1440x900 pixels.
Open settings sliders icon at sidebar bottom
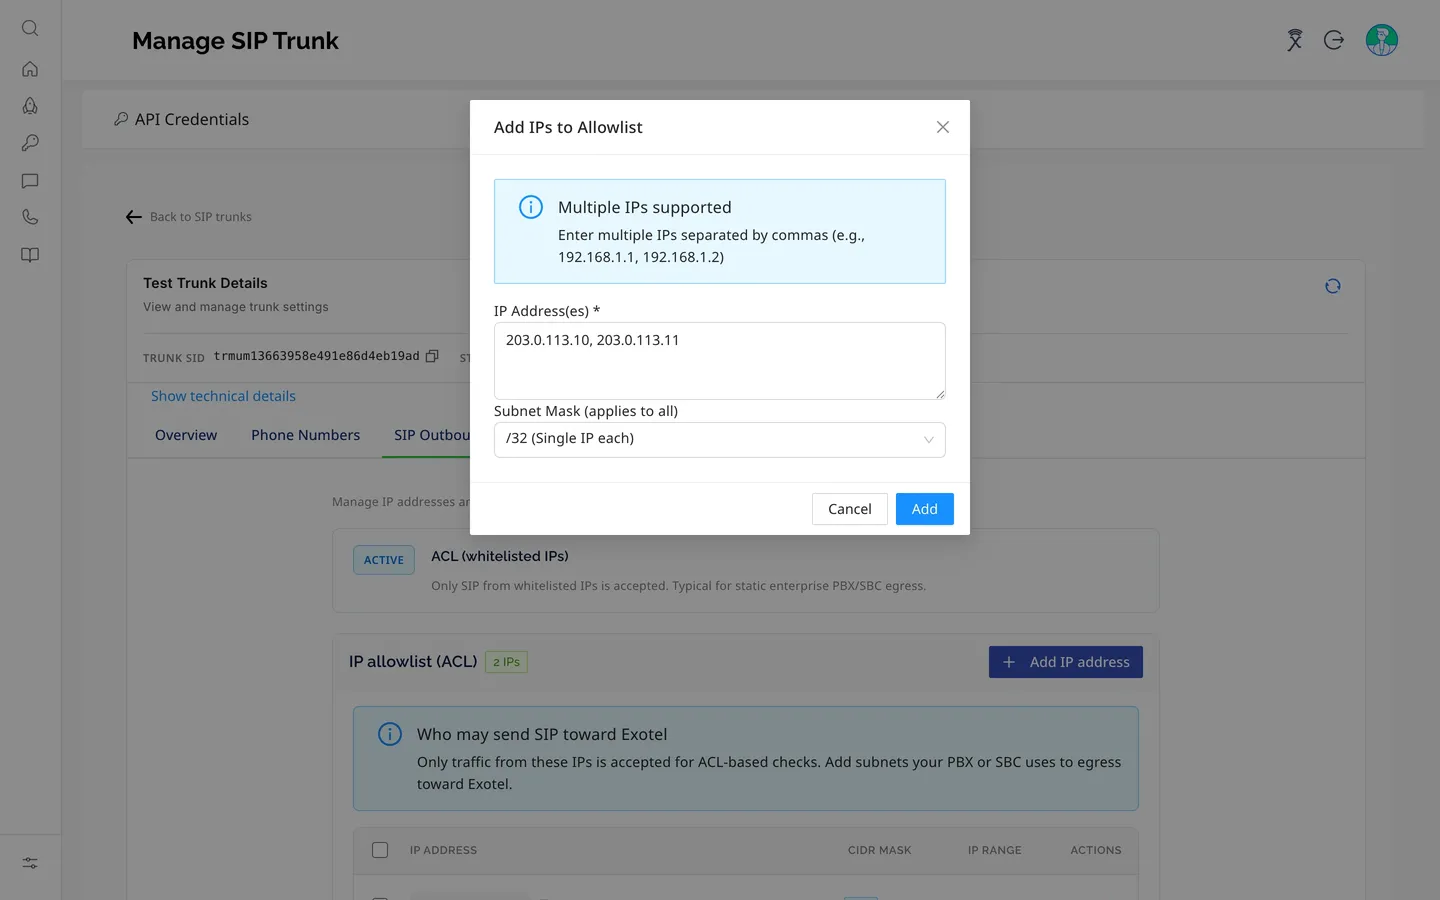click(x=30, y=863)
